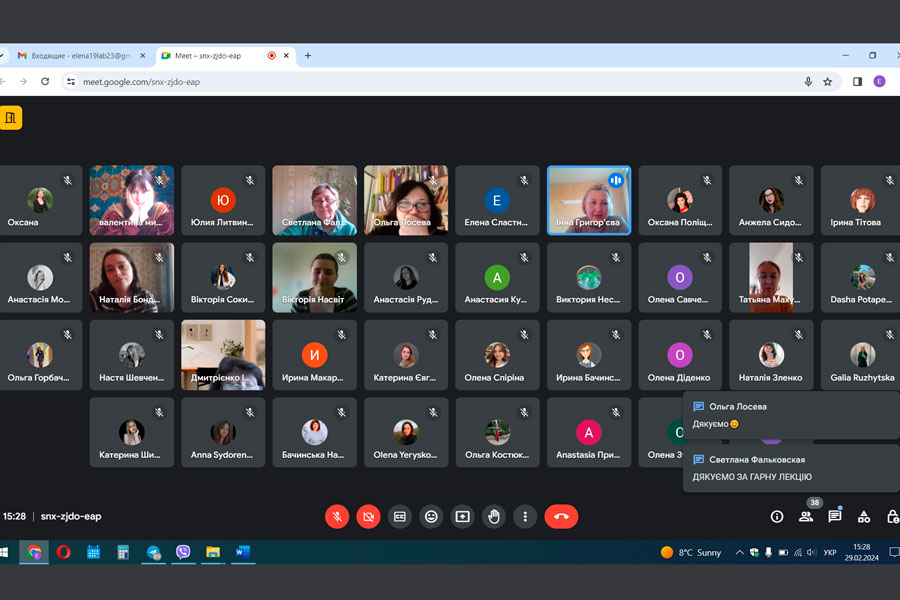This screenshot has width=900, height=600.
Task: Open the activities shapes icon
Action: (864, 517)
